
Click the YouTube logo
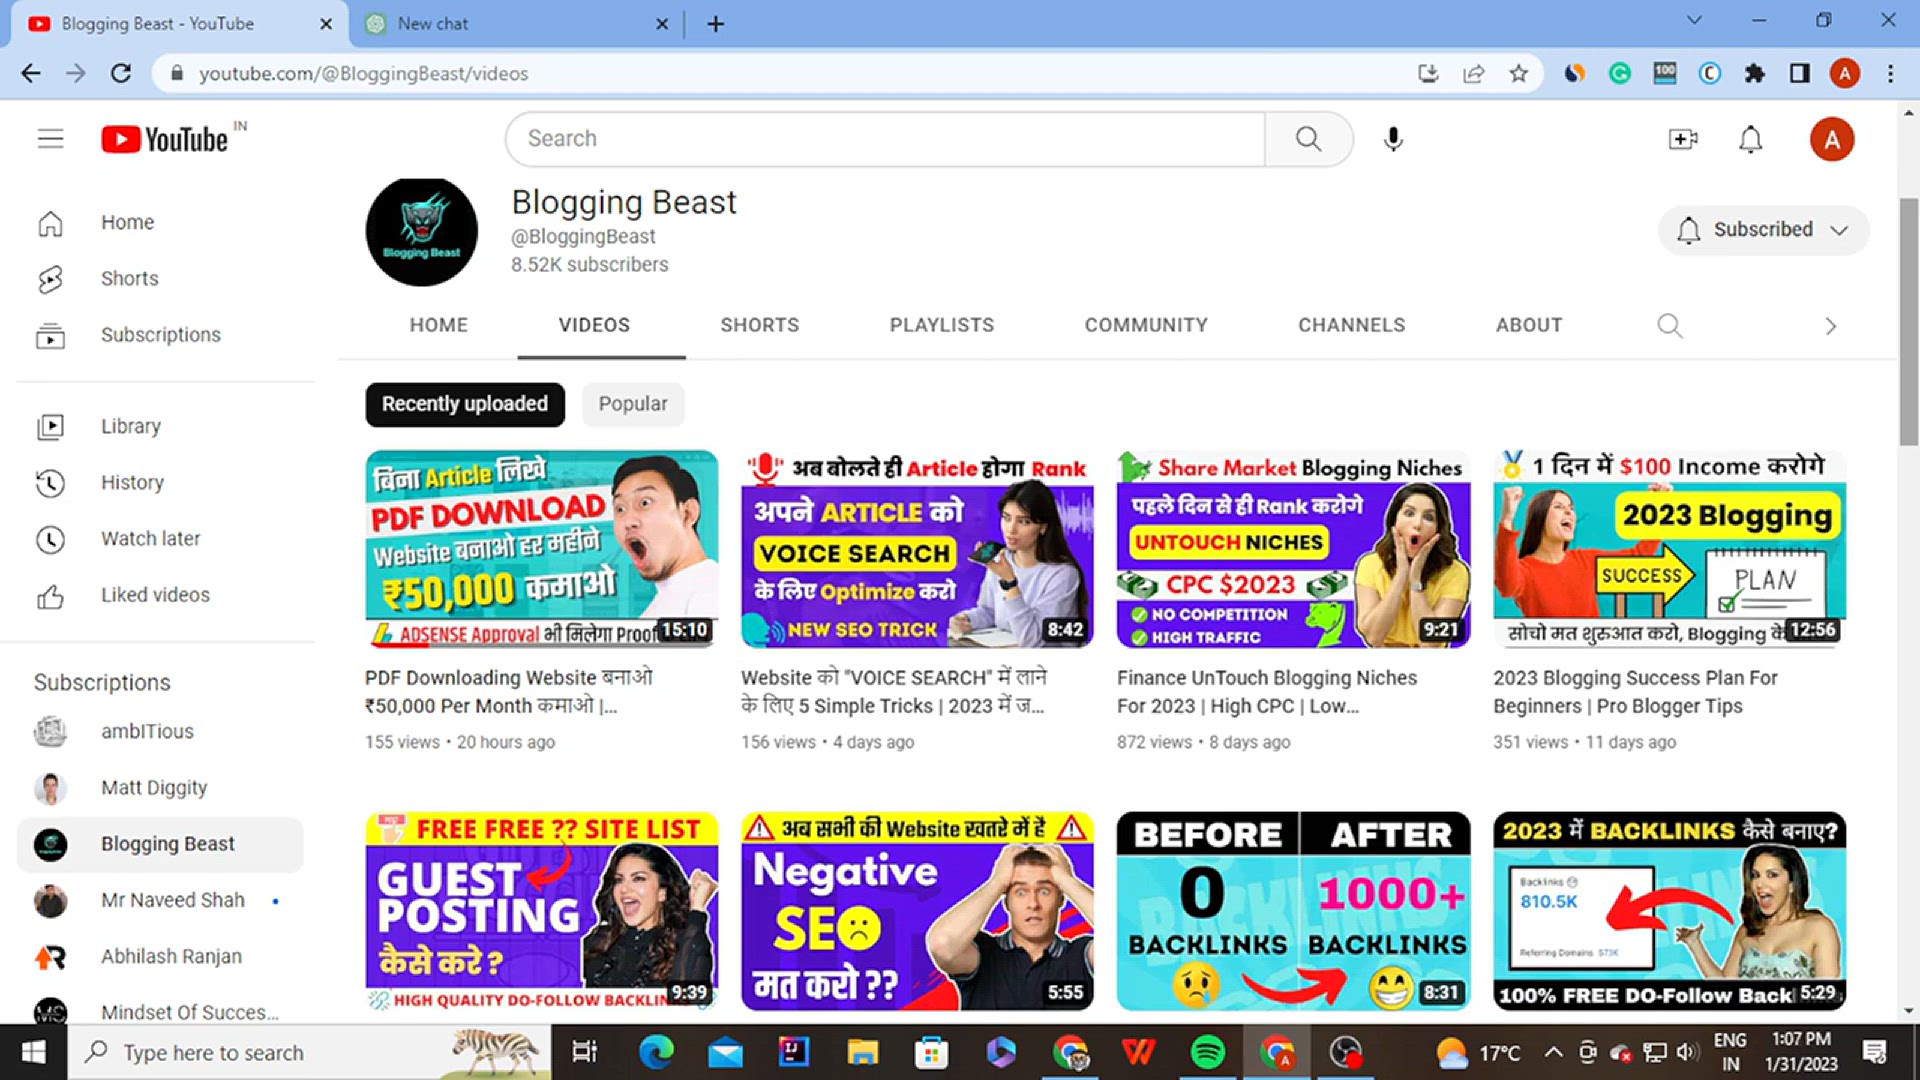165,139
